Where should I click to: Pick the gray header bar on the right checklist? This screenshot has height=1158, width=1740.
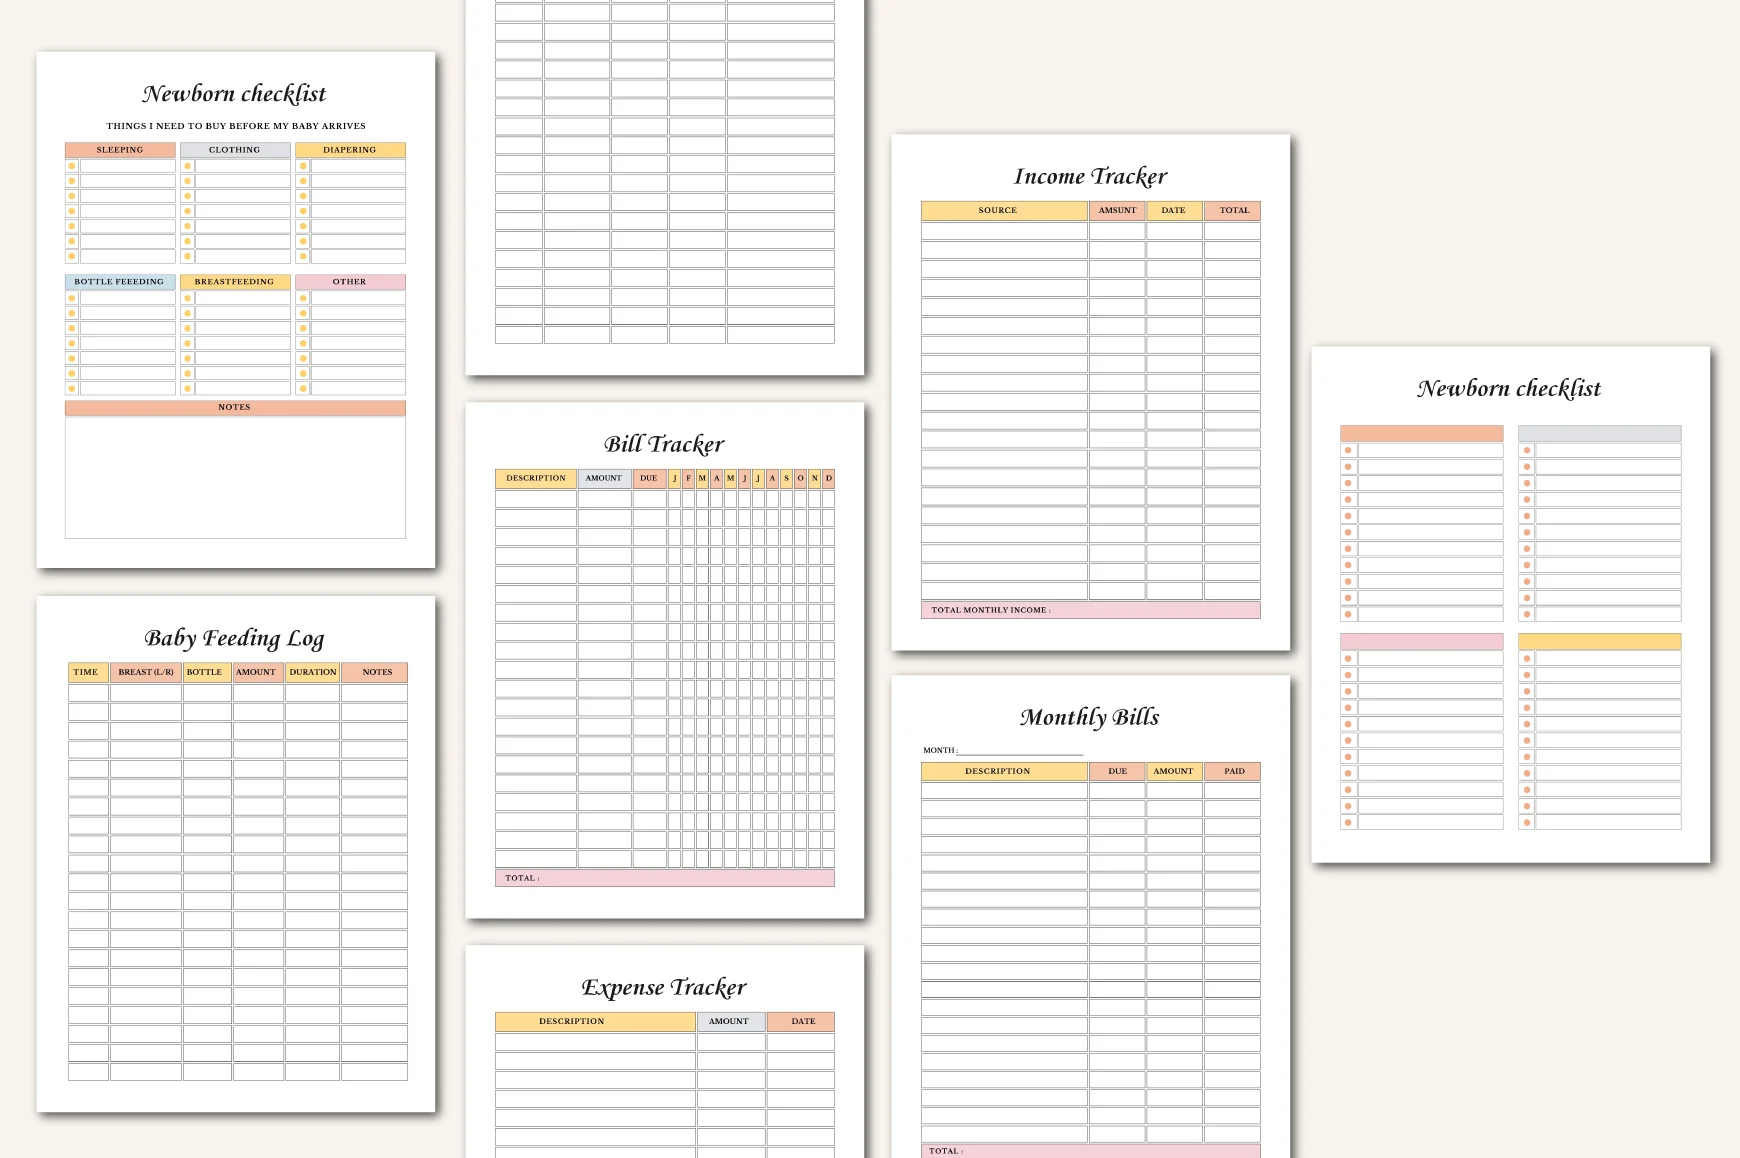click(1600, 433)
